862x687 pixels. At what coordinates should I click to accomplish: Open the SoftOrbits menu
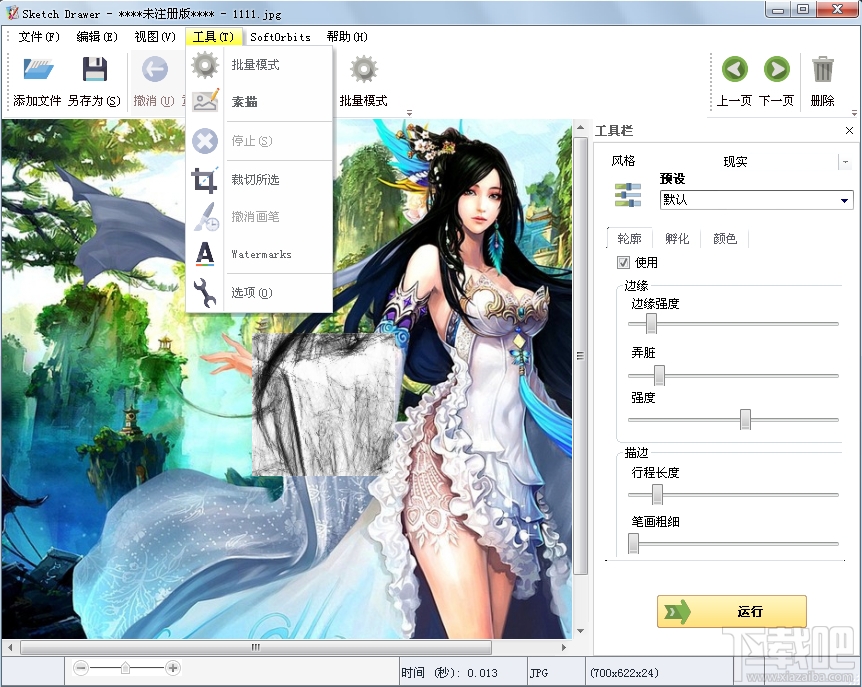click(x=280, y=37)
